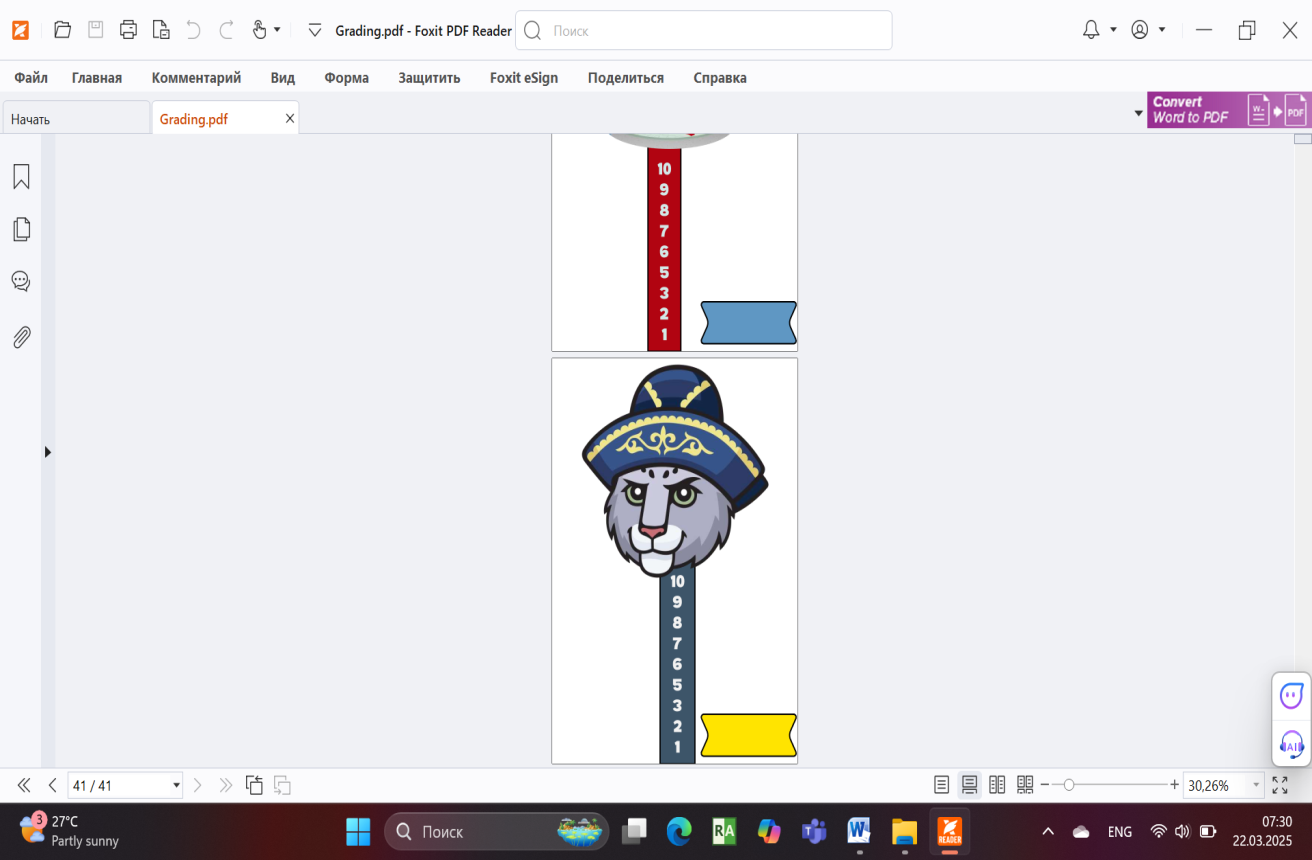Image resolution: width=1312 pixels, height=860 pixels.
Task: Adjust the zoom slider handle
Action: 1069,785
